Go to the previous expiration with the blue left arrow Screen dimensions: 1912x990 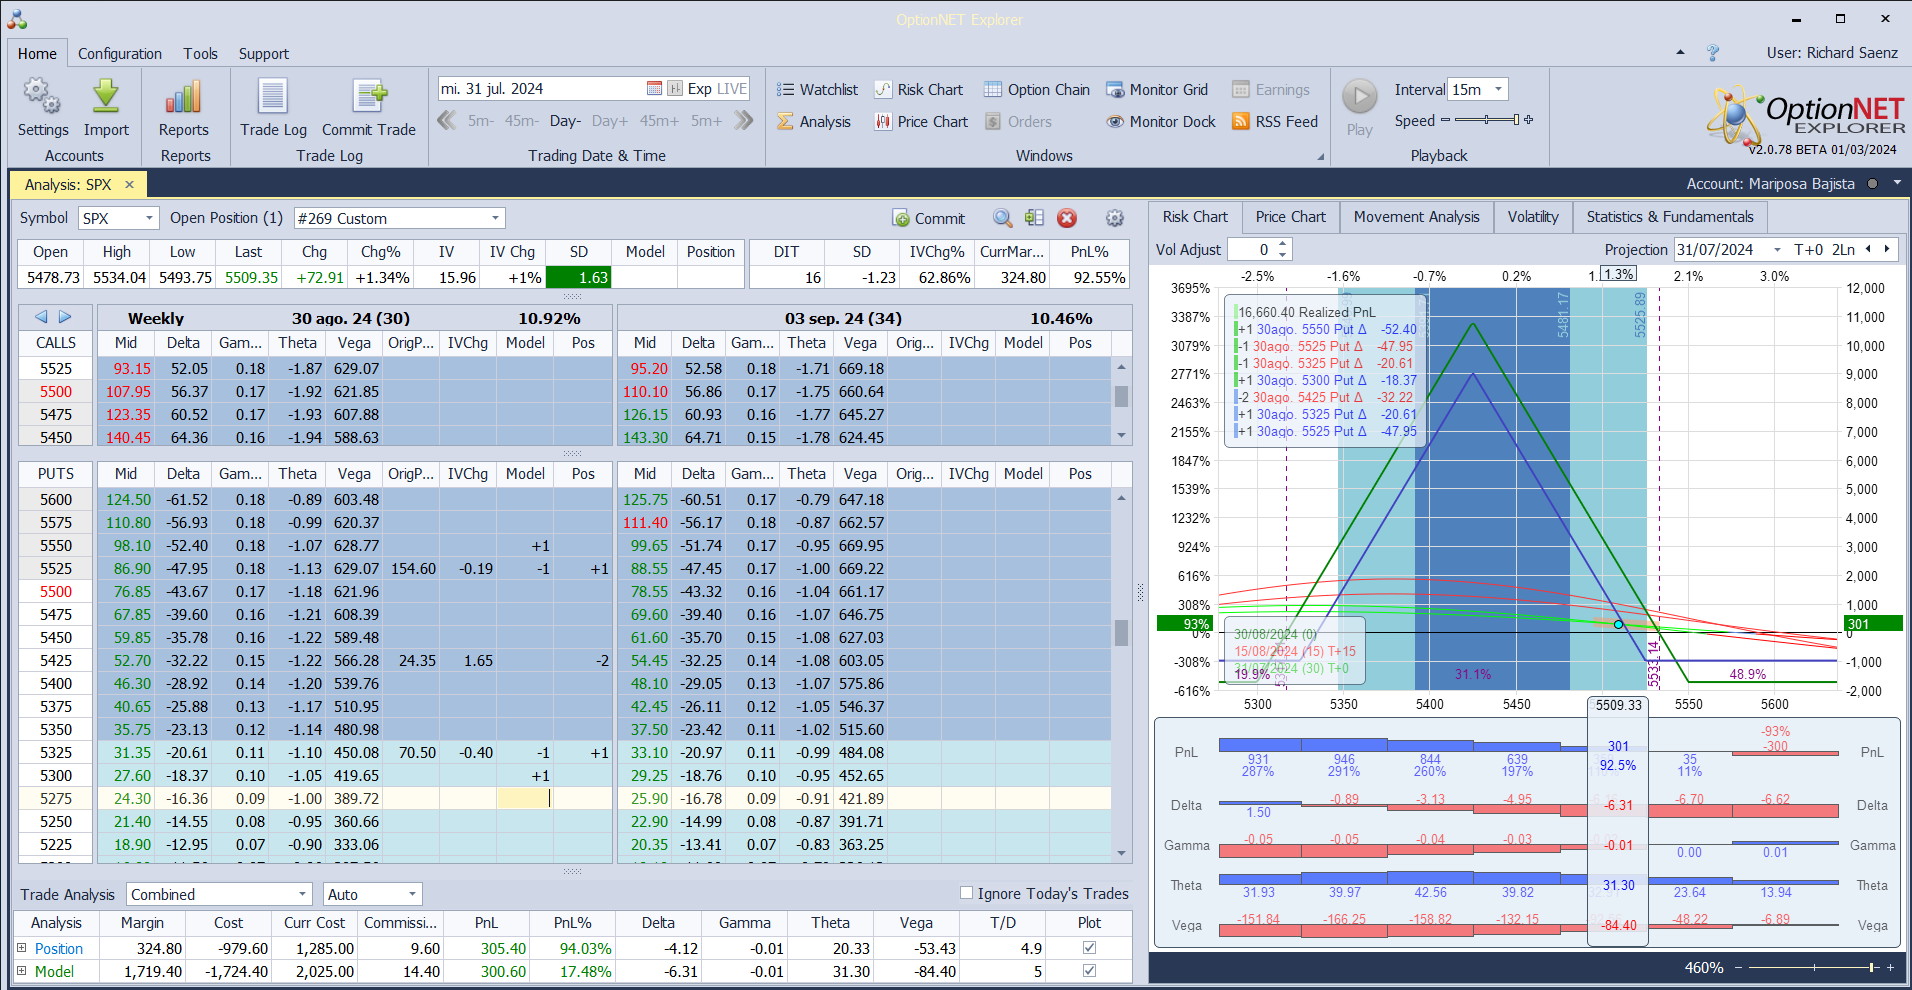coord(41,317)
